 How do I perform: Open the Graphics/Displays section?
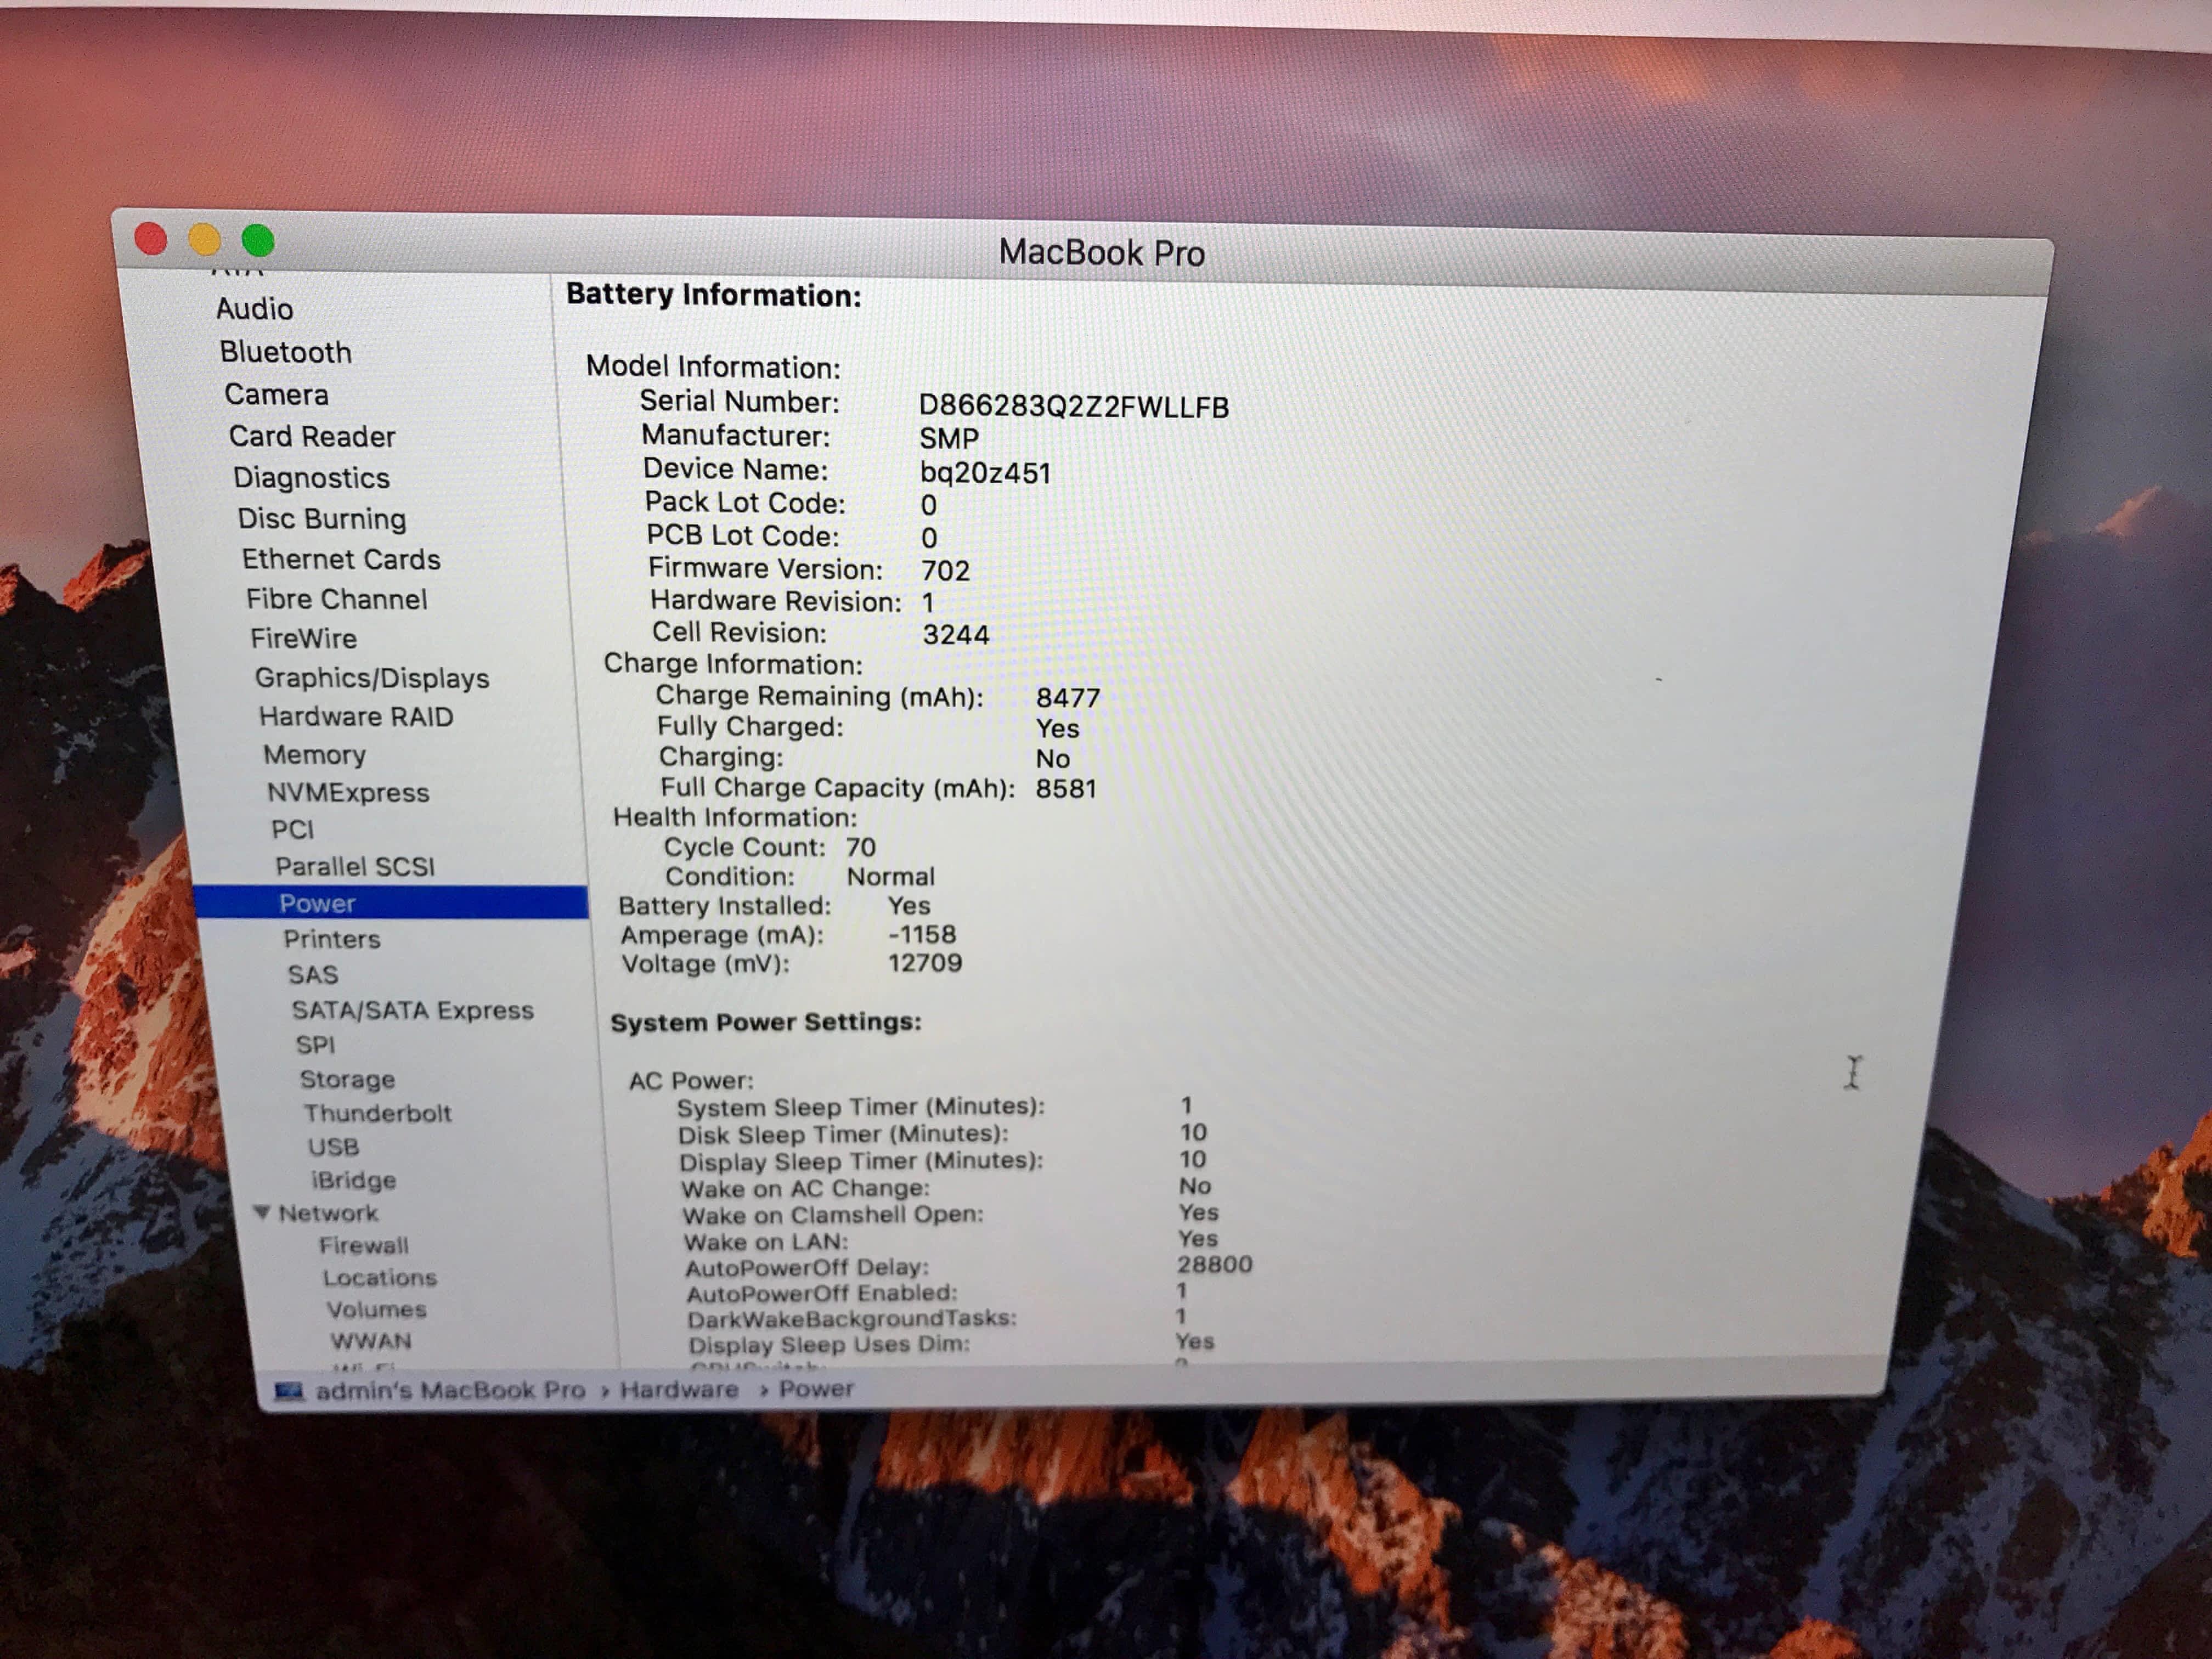point(371,678)
